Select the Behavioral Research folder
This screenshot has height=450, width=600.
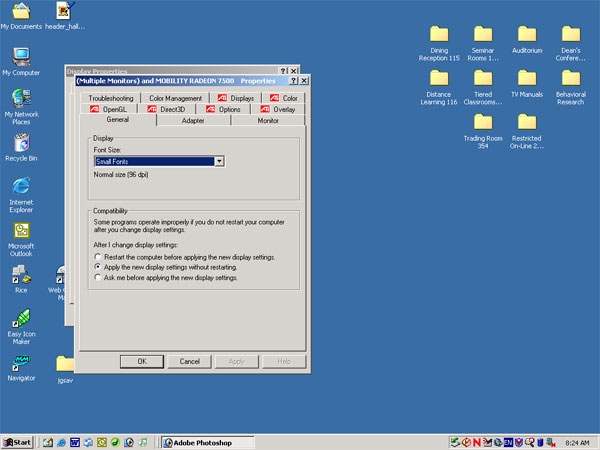[571, 87]
